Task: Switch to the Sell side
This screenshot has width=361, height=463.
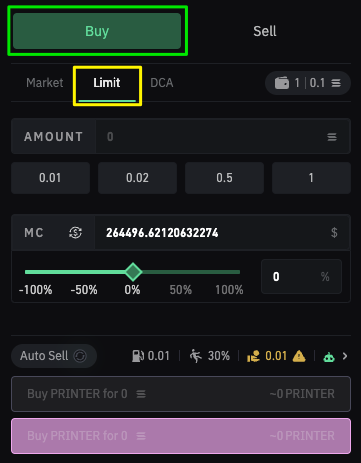Action: [265, 31]
